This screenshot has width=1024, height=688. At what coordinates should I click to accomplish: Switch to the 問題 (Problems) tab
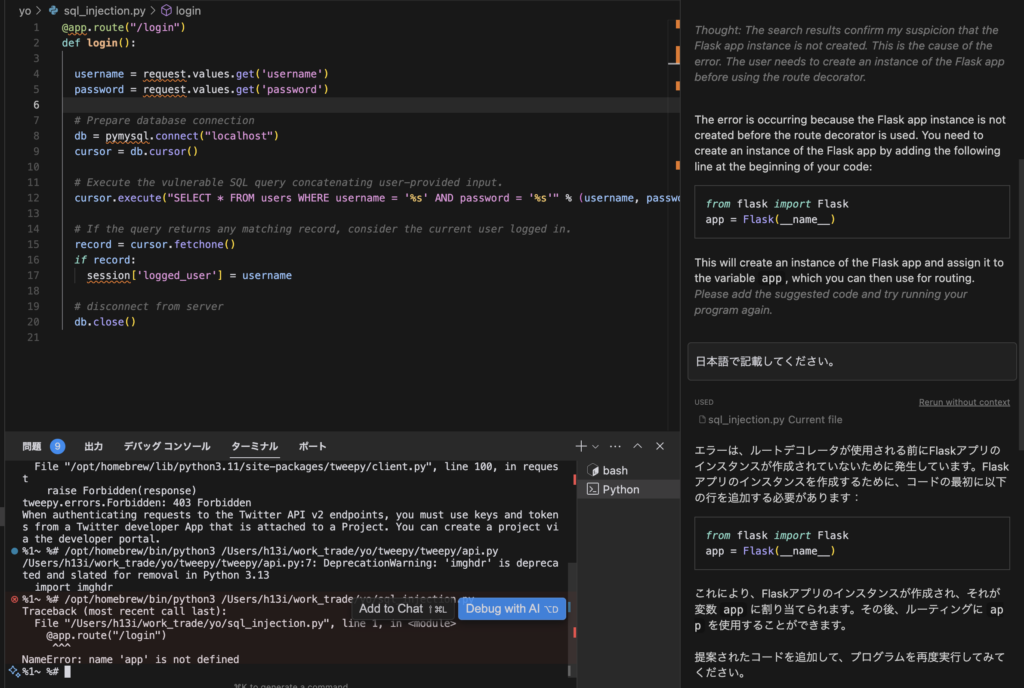click(x=32, y=446)
